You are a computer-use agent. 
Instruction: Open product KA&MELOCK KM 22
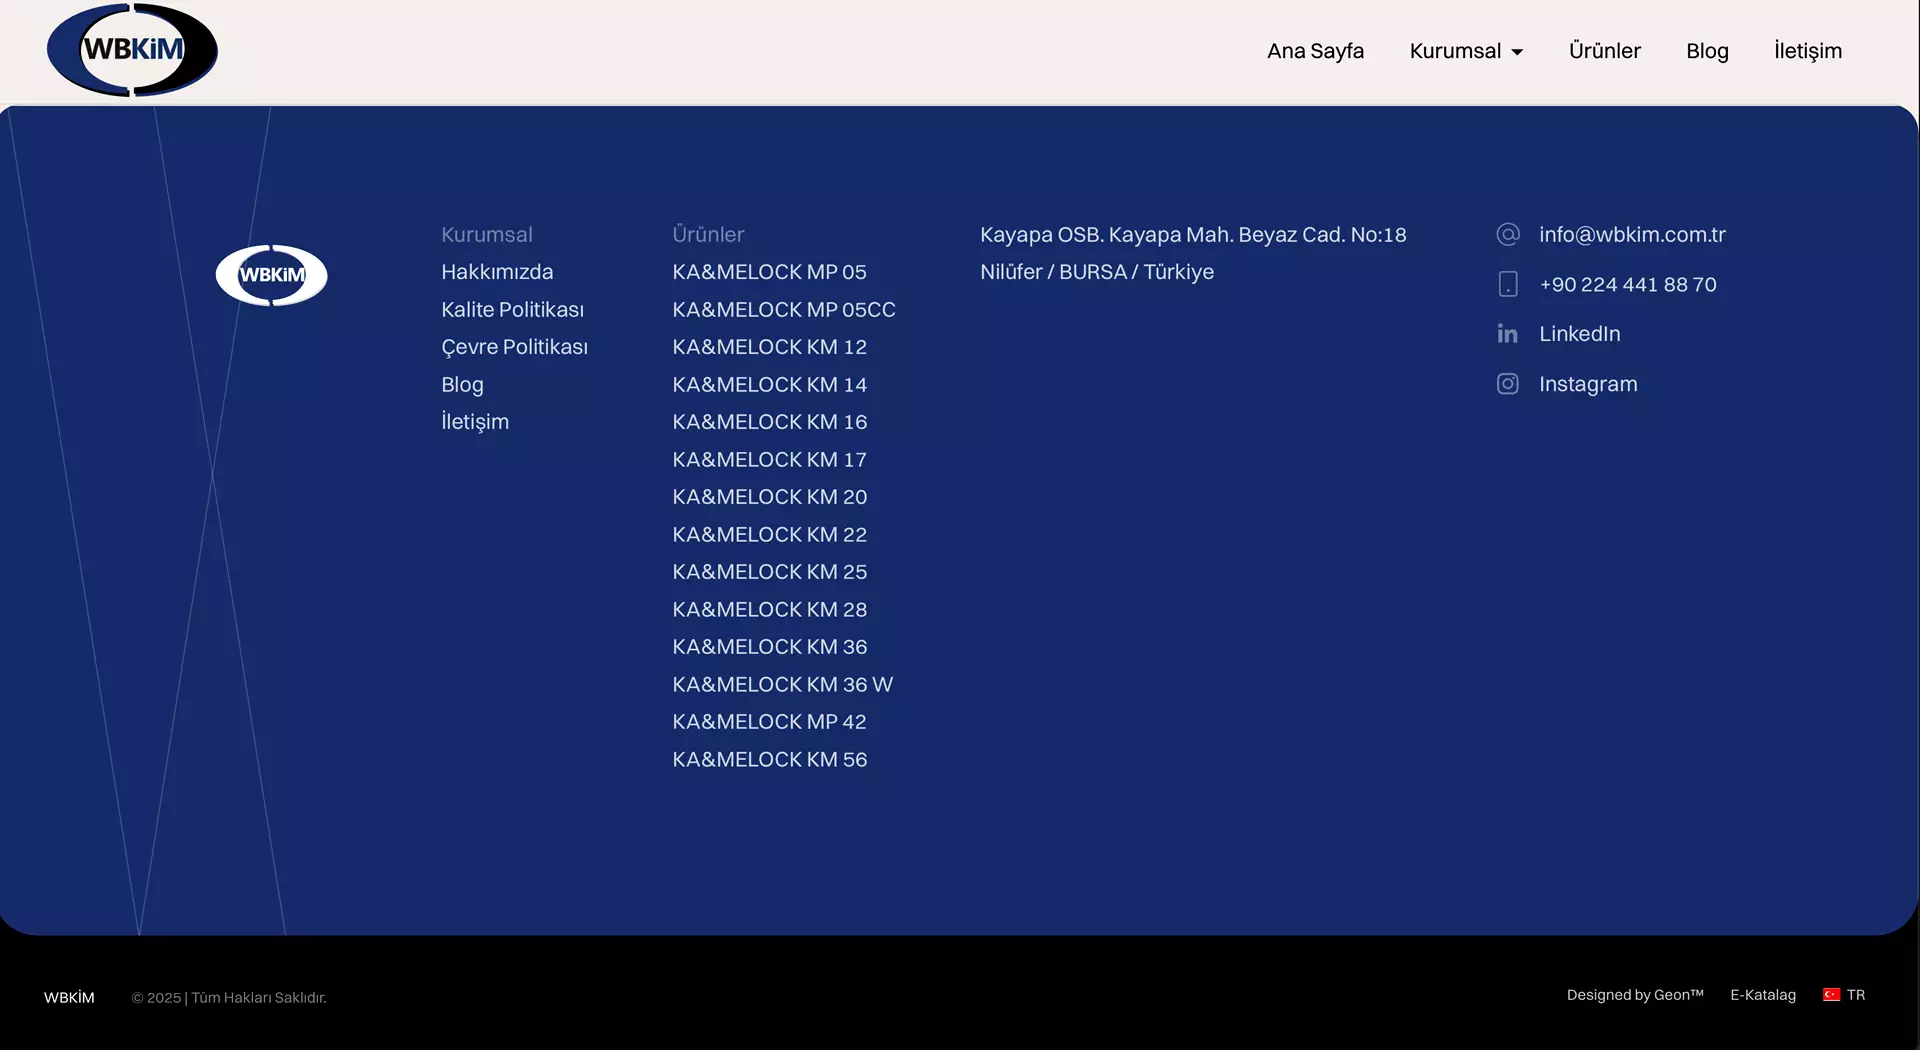coord(769,535)
